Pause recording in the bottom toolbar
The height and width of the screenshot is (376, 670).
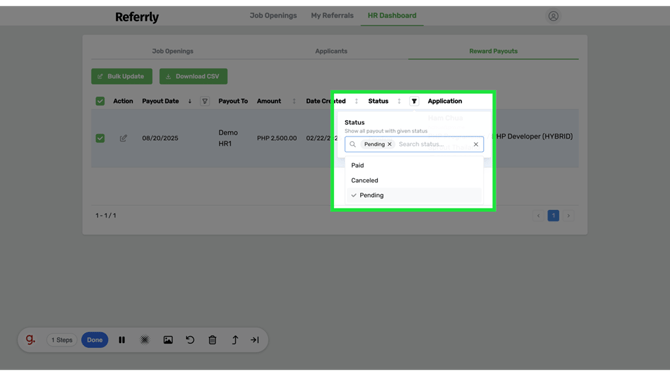[x=122, y=340]
